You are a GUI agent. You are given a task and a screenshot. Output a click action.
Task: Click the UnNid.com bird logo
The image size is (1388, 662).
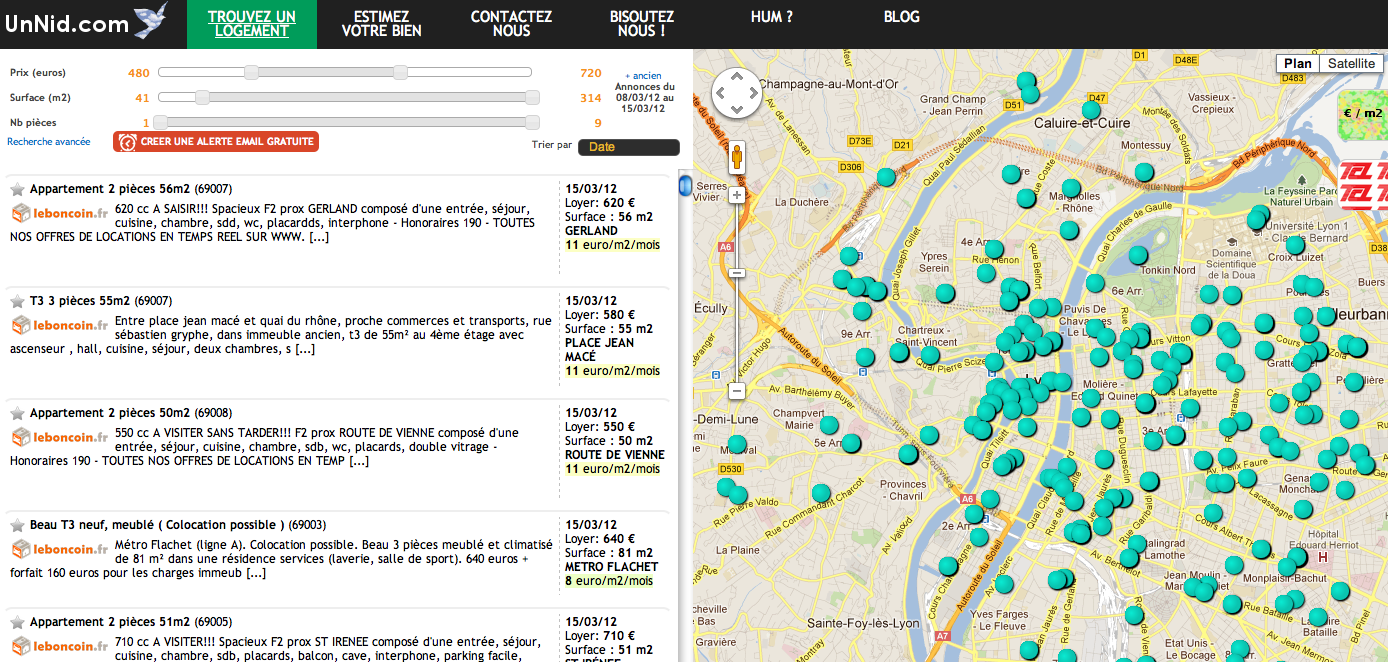pos(150,20)
